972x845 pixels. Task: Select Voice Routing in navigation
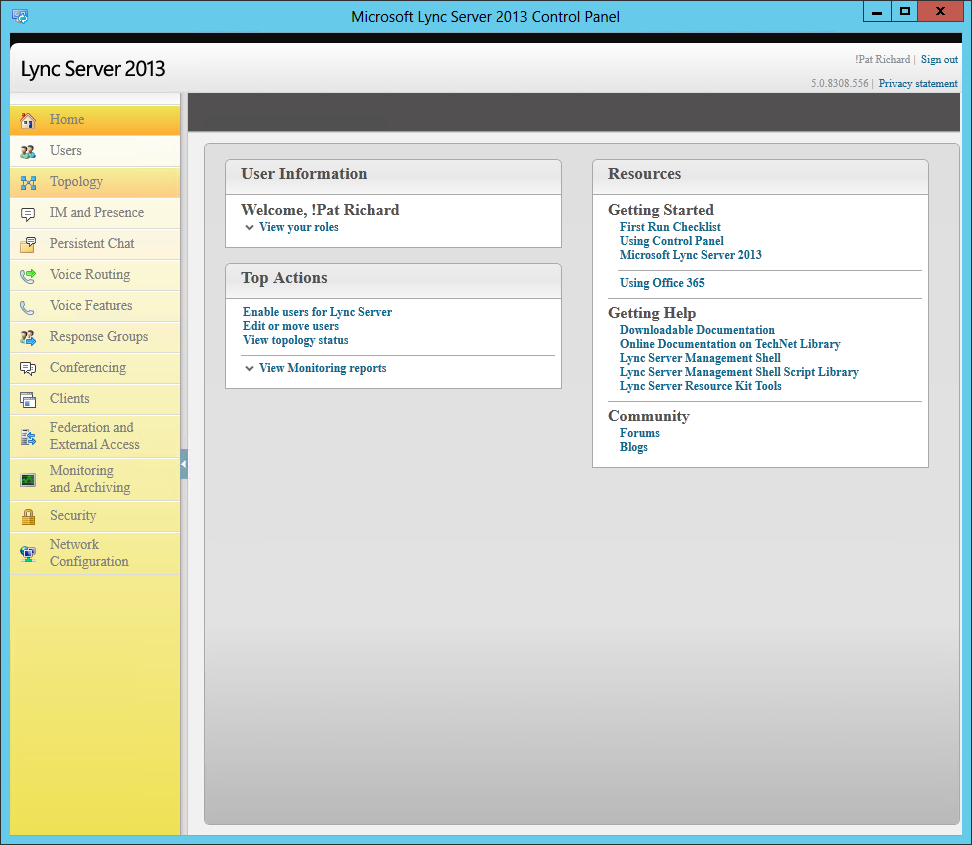pyautogui.click(x=95, y=275)
